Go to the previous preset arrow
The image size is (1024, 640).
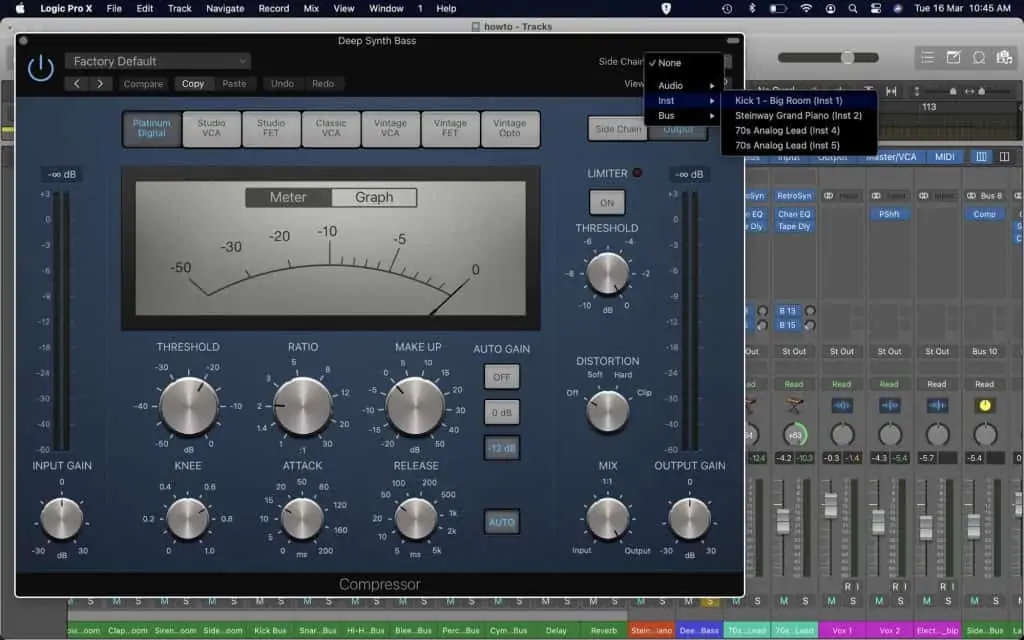click(x=76, y=84)
